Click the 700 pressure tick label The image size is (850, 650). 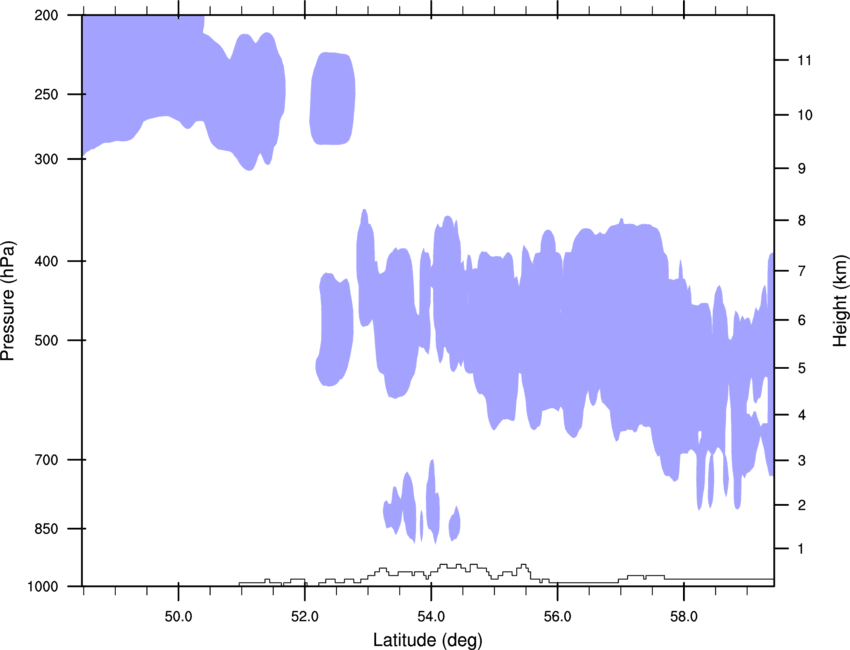coord(47,460)
